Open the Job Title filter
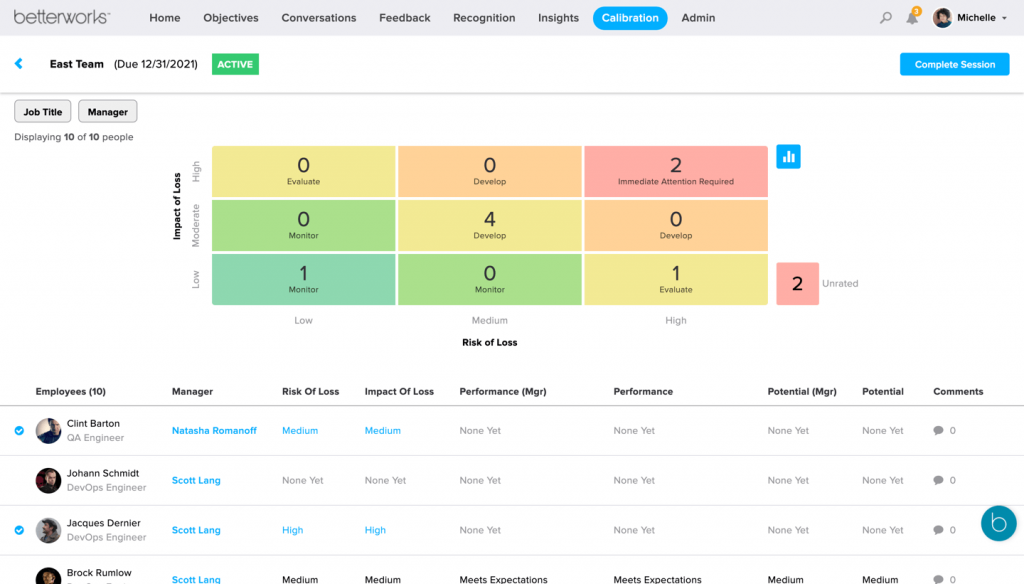This screenshot has height=584, width=1024. [42, 111]
